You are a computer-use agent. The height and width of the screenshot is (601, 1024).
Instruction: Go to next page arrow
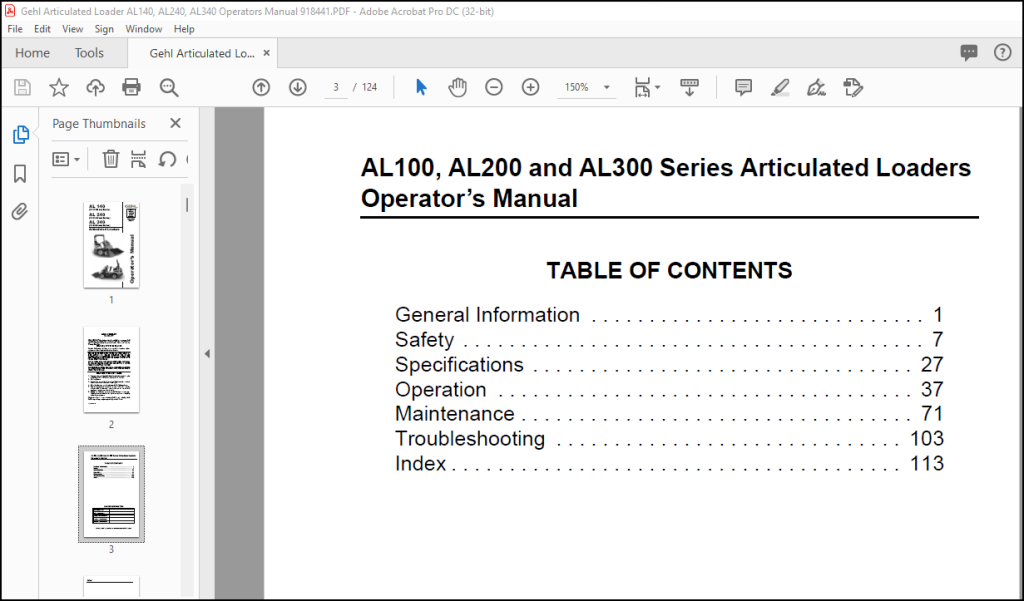click(x=298, y=87)
